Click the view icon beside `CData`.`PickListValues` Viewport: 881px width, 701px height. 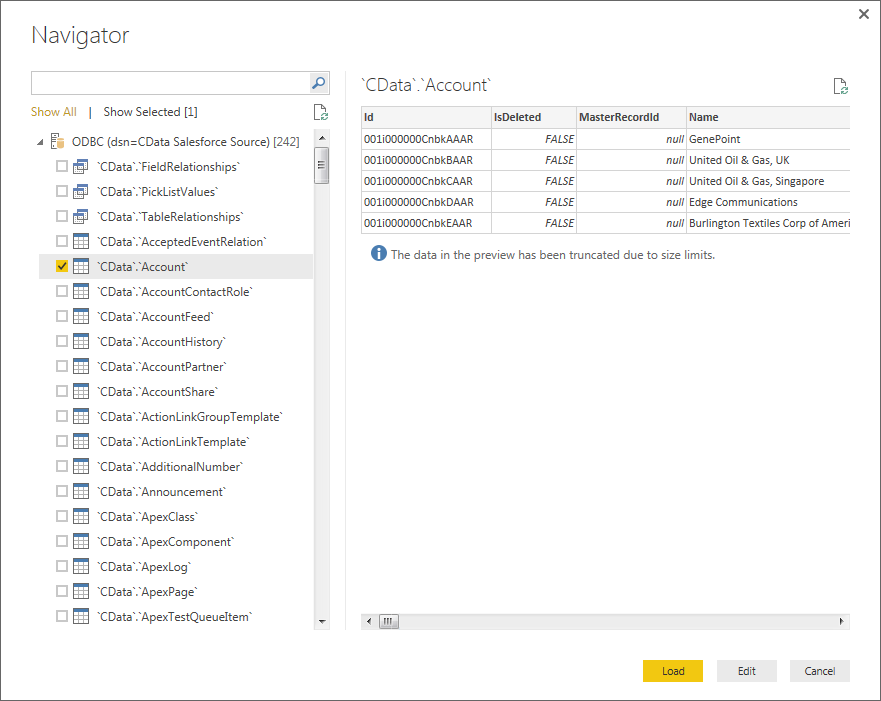point(80,191)
